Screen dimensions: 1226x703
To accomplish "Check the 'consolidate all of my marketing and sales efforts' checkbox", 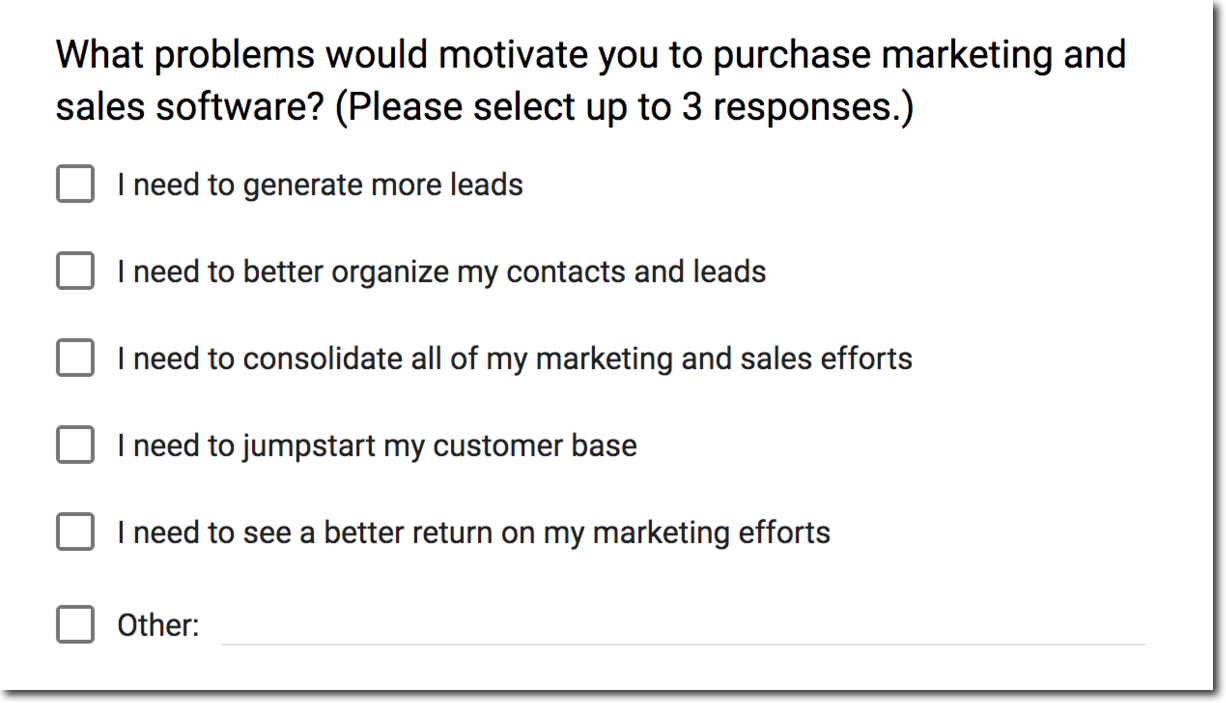I will coord(74,358).
